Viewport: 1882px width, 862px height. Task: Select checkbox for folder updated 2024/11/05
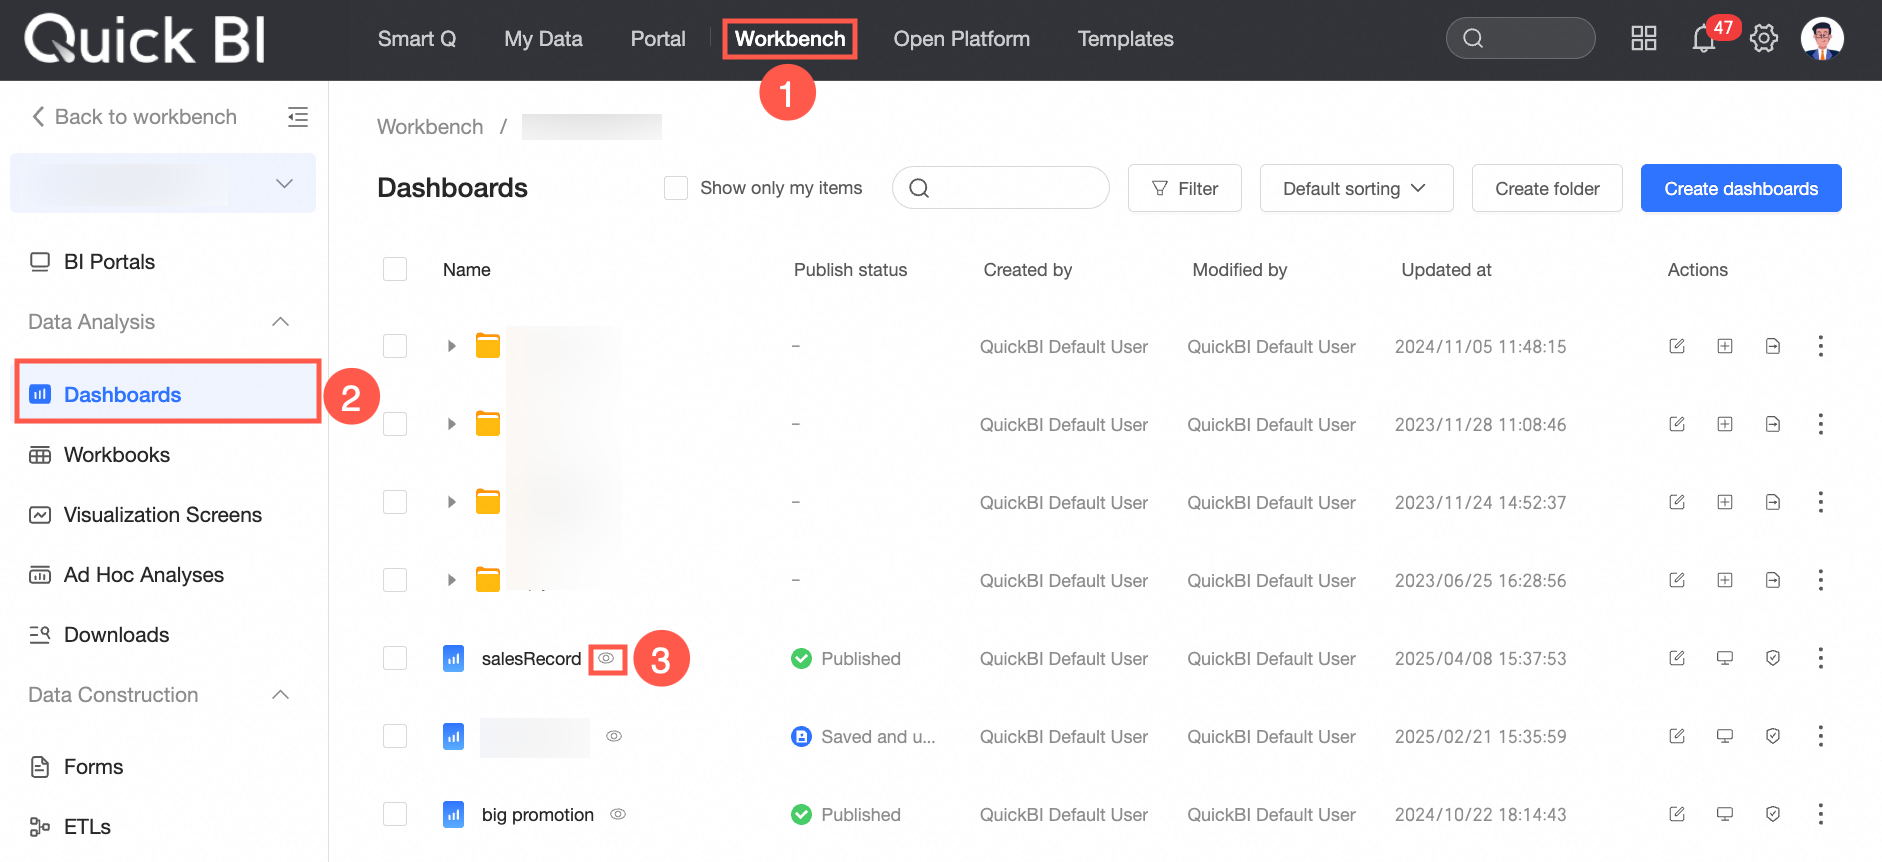pos(395,346)
